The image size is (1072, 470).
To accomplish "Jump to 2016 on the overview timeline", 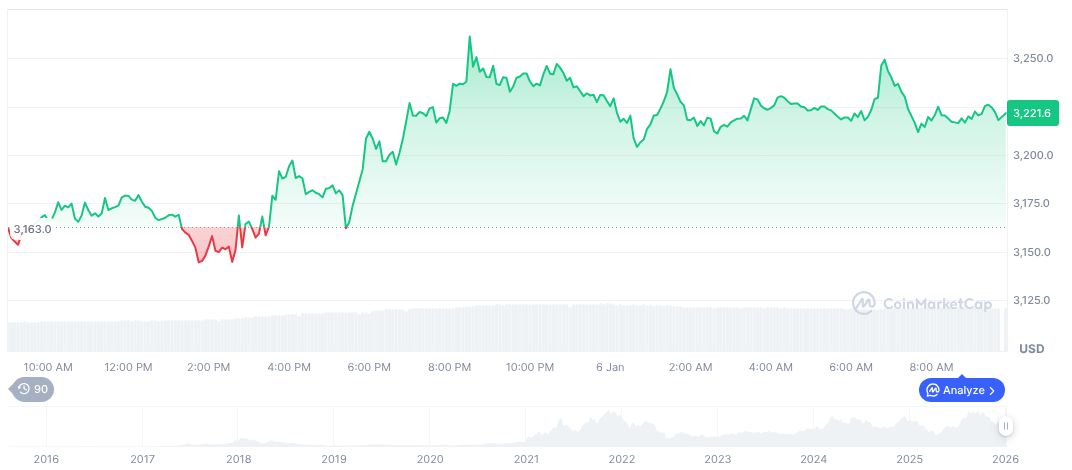I will click(x=46, y=459).
